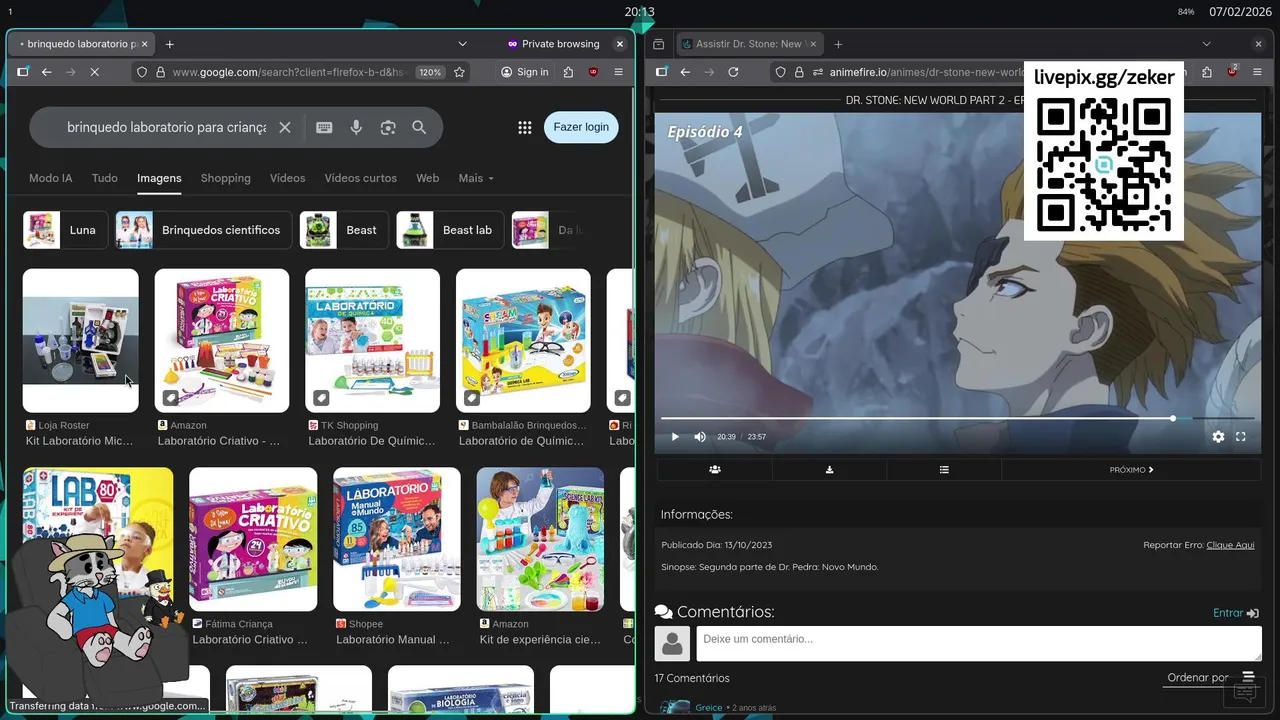Screen dimensions: 1280x720
Task: Go back in the AnimeFire window
Action: (685, 72)
